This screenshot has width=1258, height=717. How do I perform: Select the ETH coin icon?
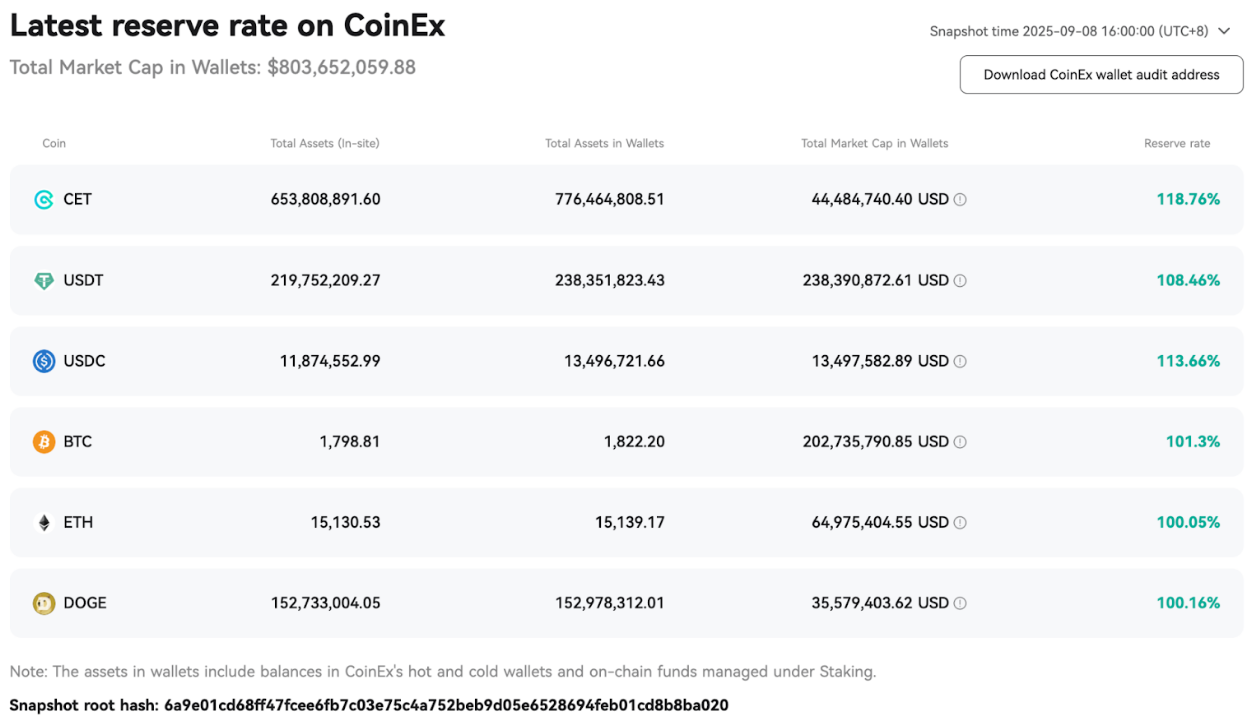[x=44, y=522]
